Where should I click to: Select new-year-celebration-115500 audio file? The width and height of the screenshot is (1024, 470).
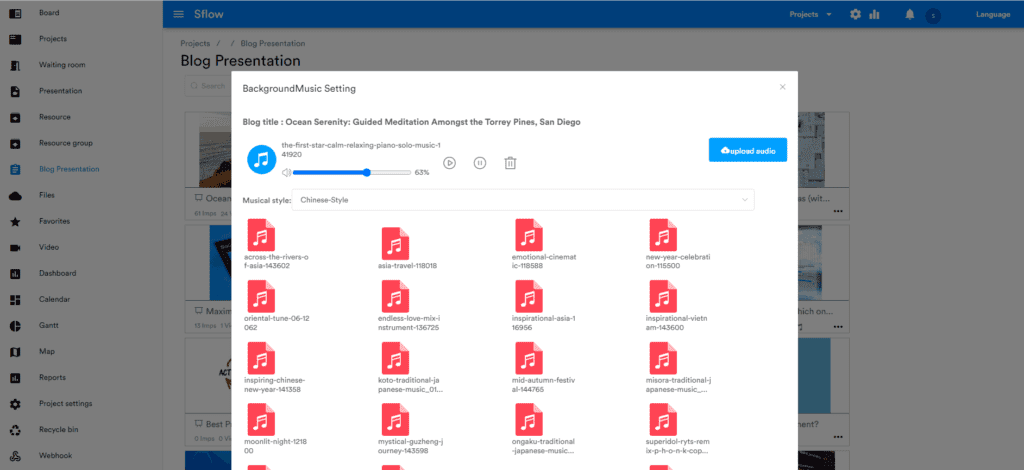coord(661,235)
